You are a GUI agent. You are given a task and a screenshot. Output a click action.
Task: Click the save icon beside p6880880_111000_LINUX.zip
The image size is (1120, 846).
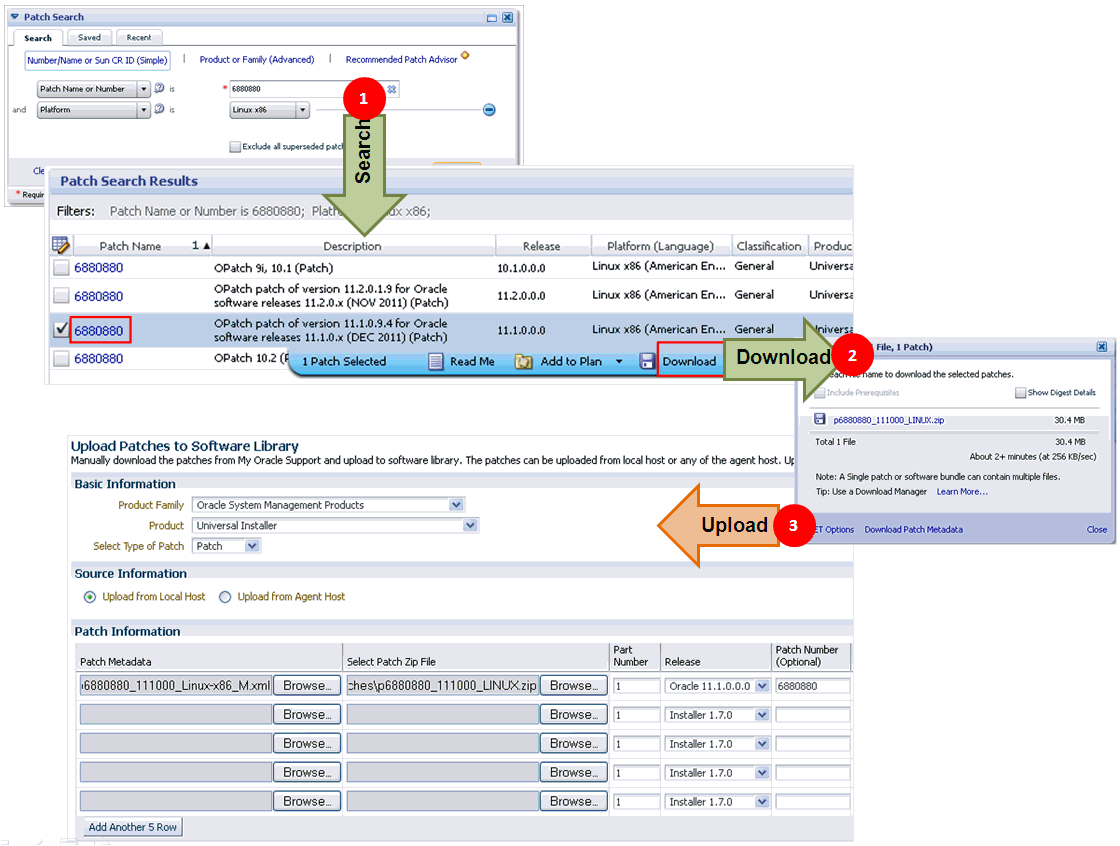coord(820,419)
